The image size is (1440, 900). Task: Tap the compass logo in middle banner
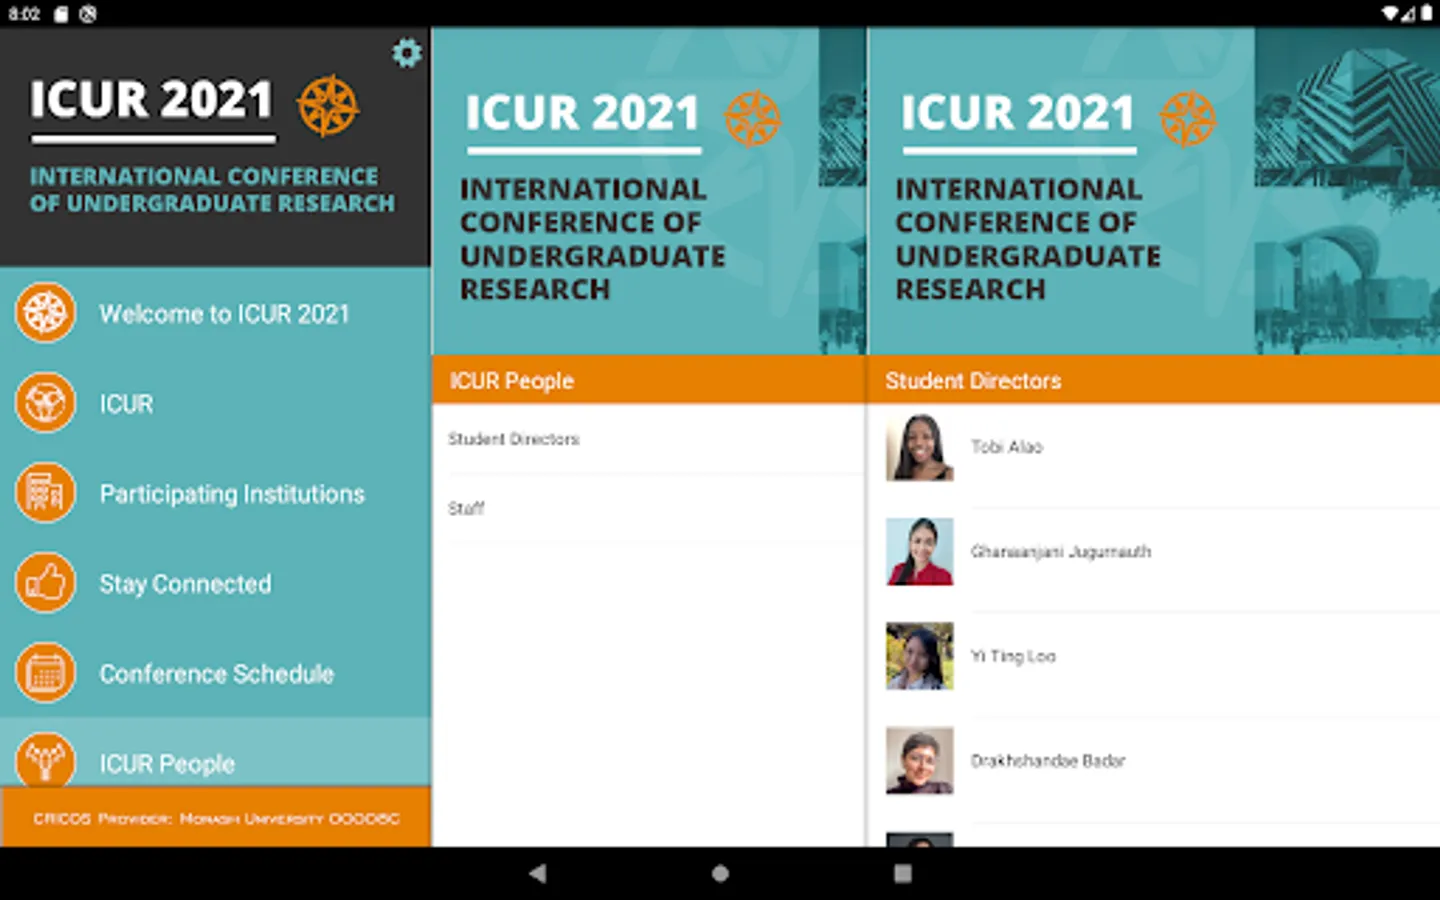point(752,118)
